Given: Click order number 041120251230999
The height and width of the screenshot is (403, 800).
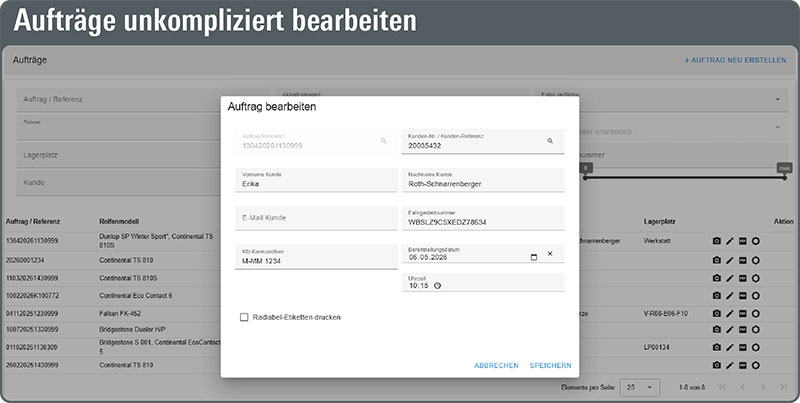Looking at the screenshot, I should tap(32, 313).
